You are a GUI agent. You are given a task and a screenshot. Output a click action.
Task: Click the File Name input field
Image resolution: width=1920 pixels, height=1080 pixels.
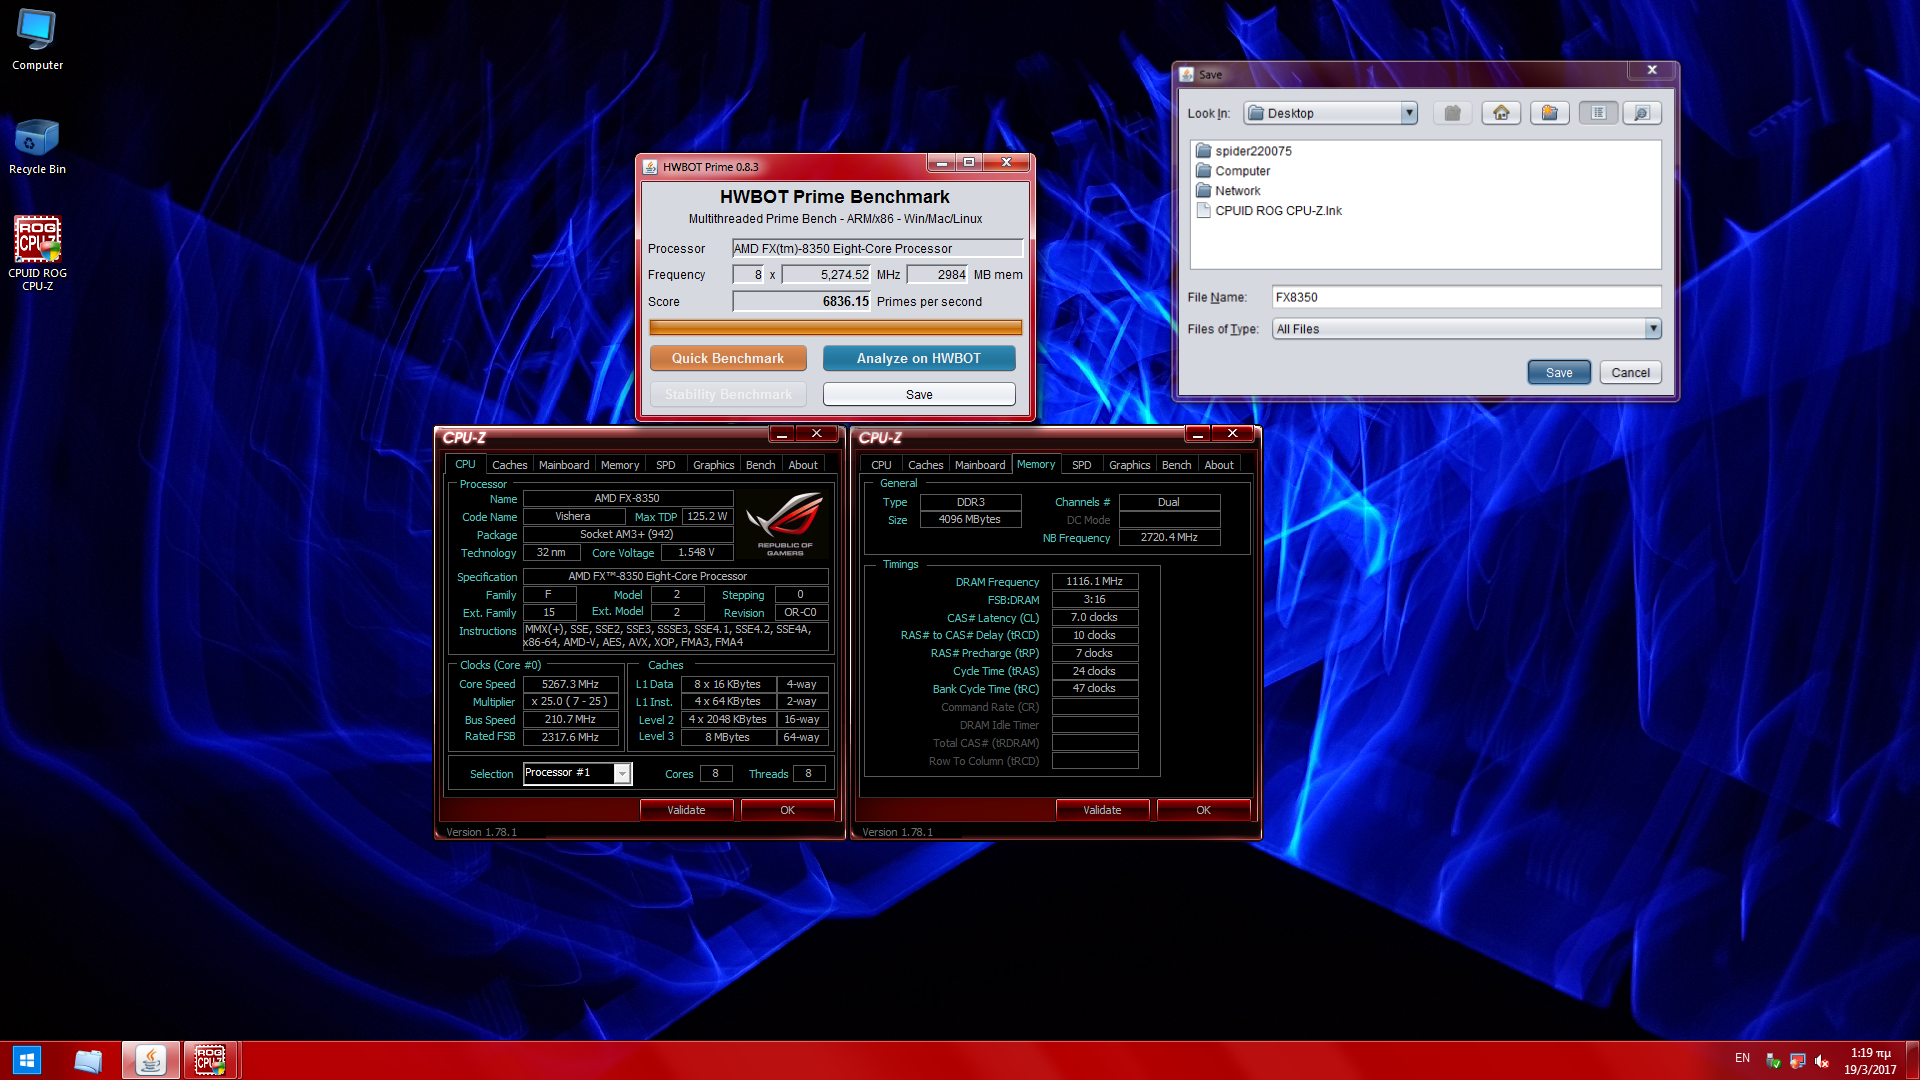tap(1466, 297)
